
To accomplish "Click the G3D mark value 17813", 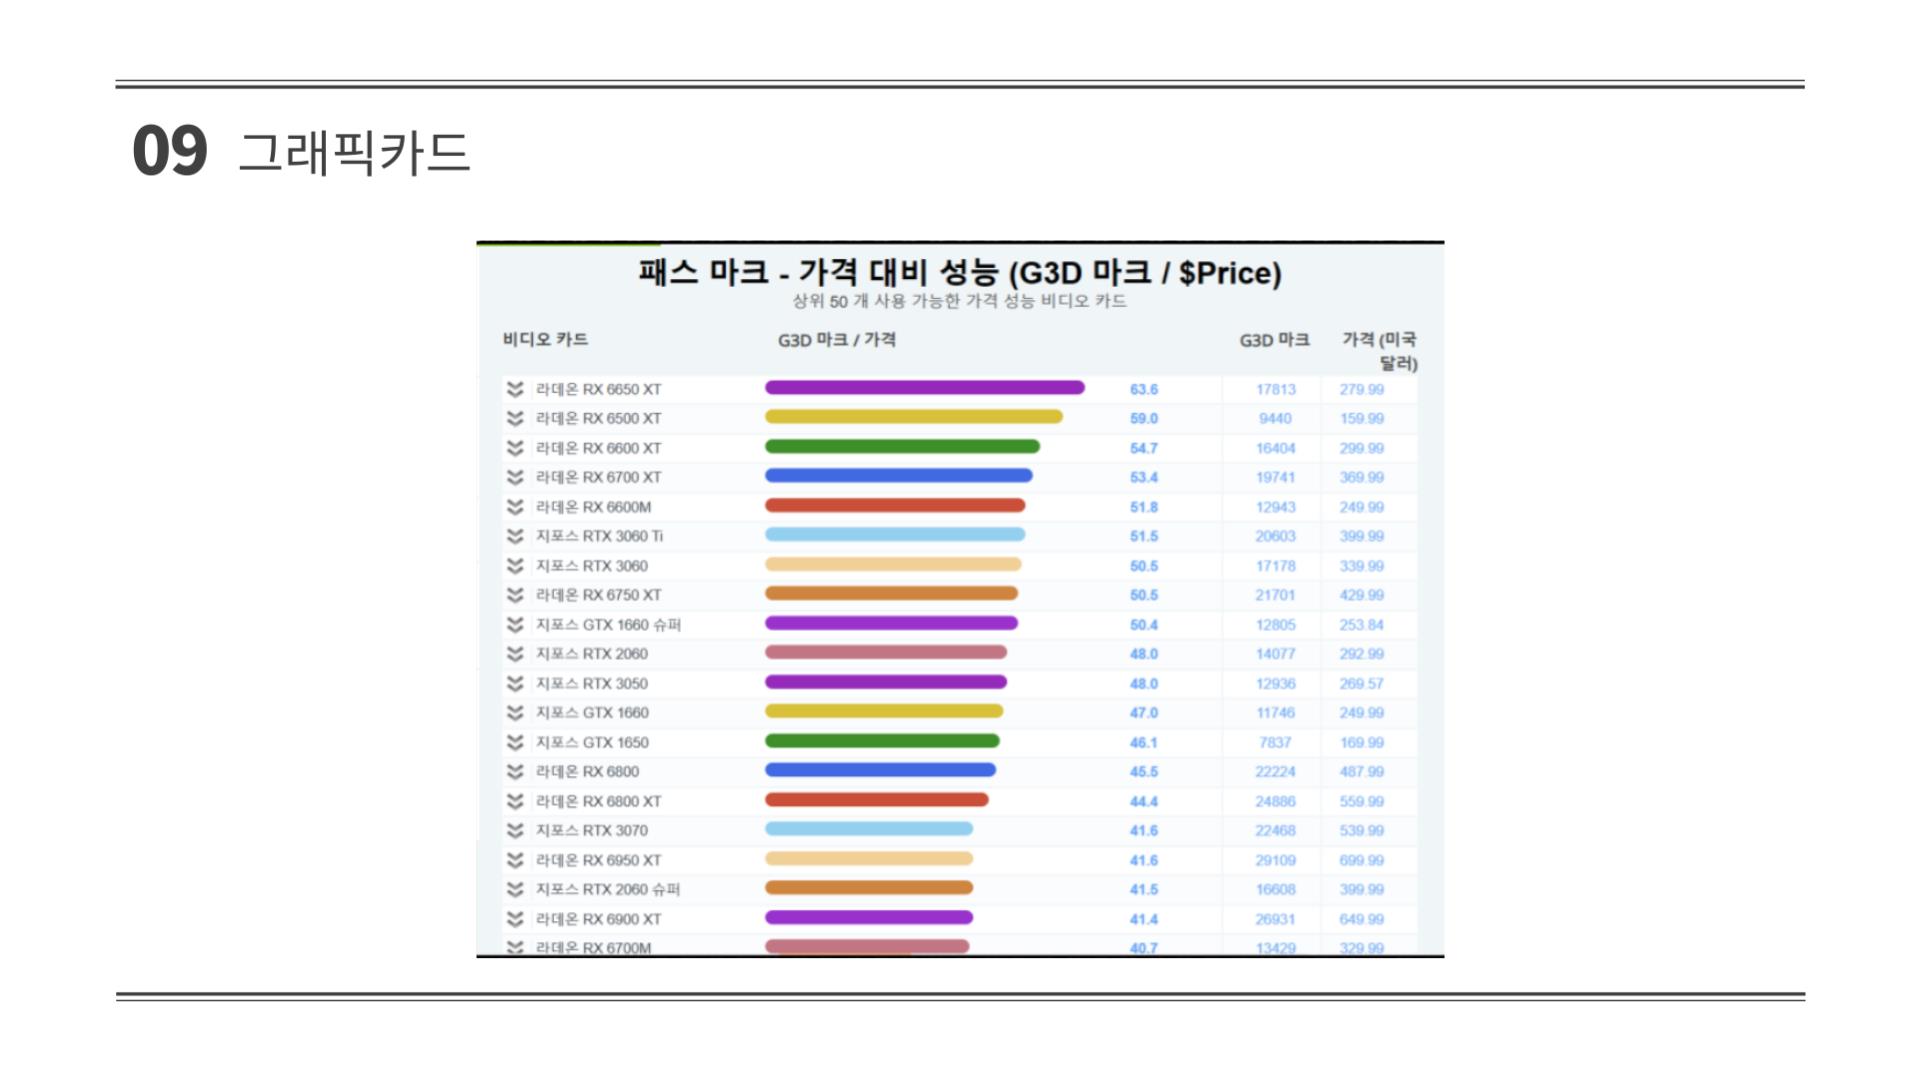I will pyautogui.click(x=1276, y=390).
